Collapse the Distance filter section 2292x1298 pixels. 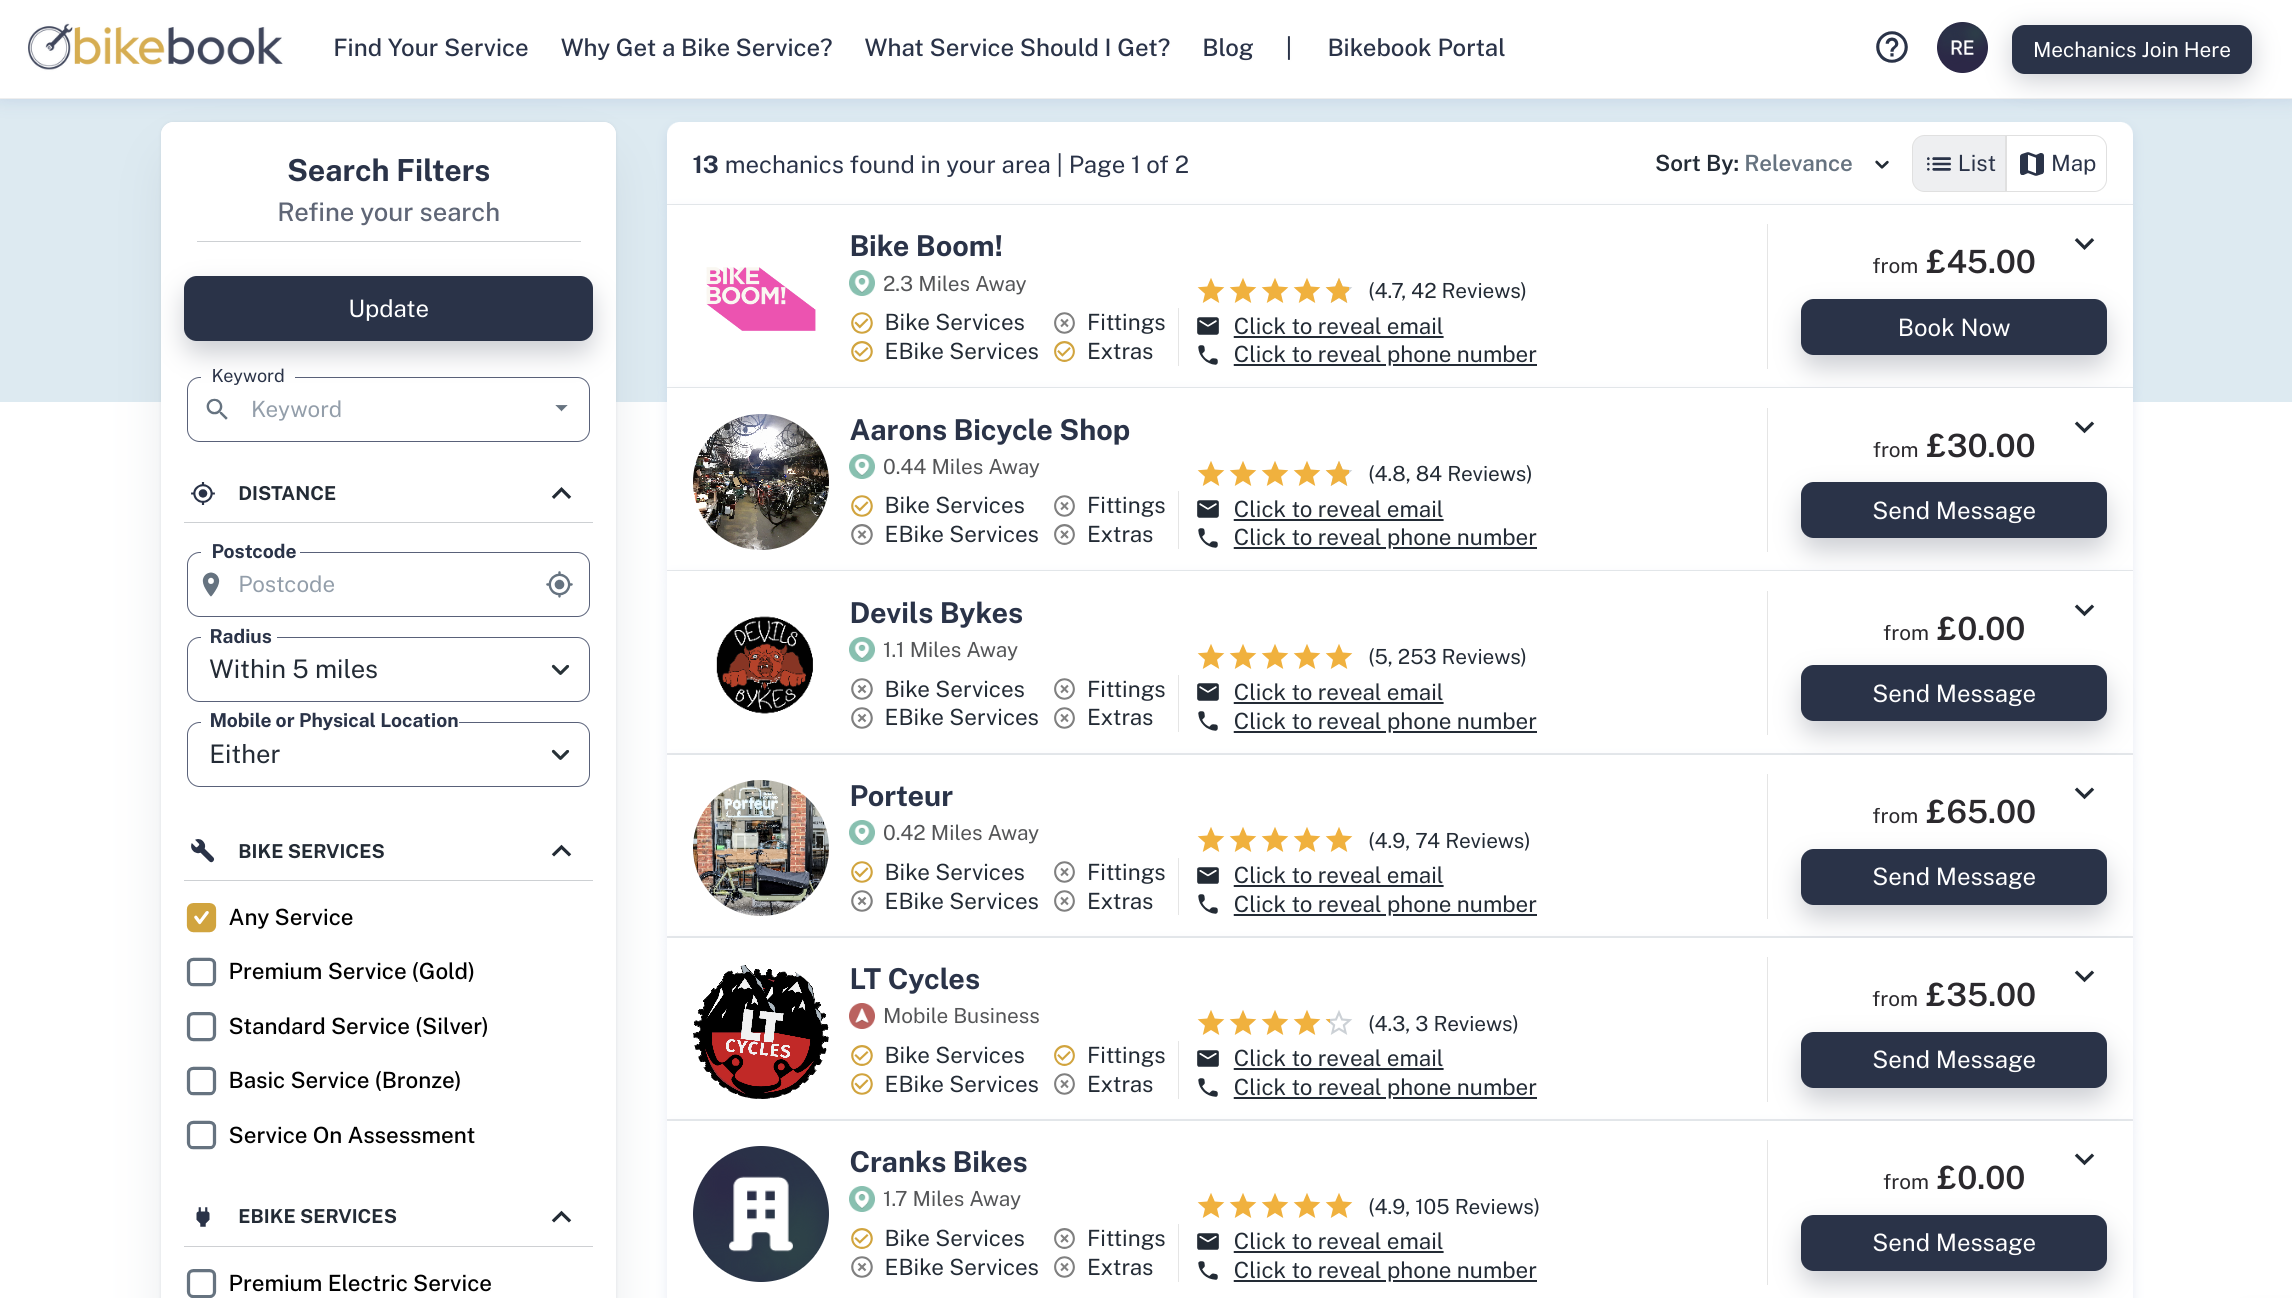point(561,493)
